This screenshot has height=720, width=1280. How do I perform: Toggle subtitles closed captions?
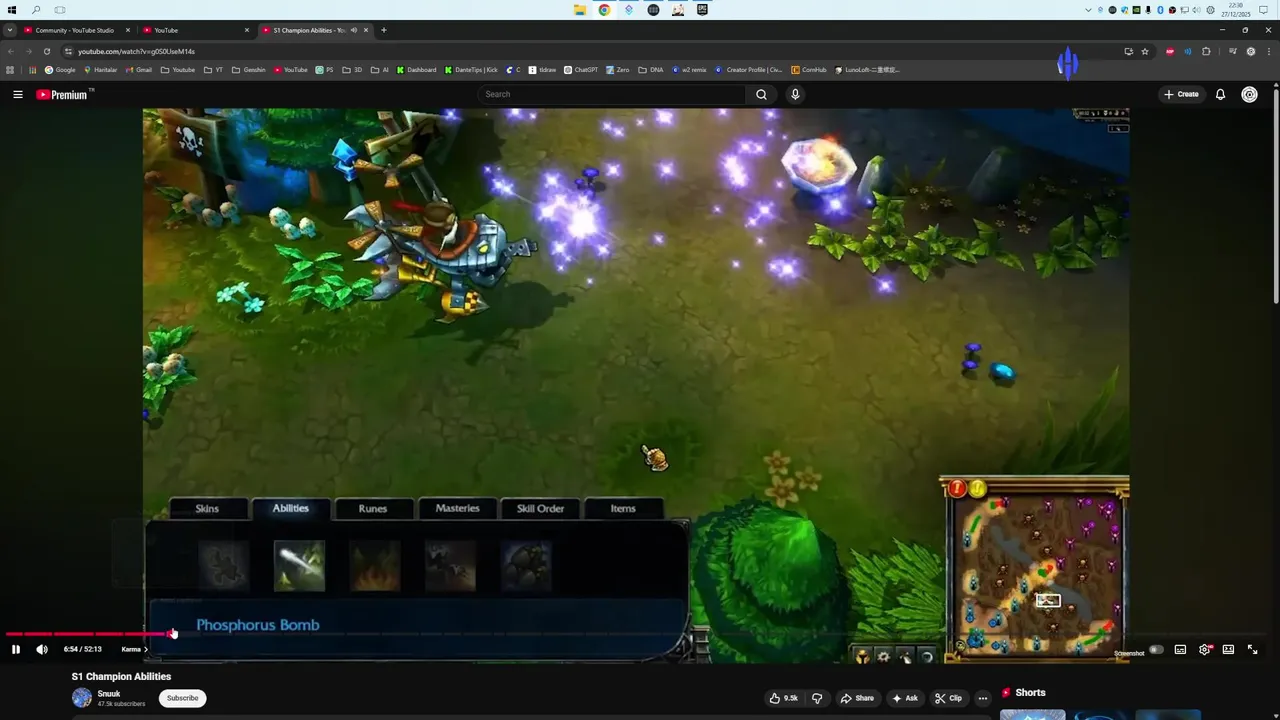coord(1180,649)
